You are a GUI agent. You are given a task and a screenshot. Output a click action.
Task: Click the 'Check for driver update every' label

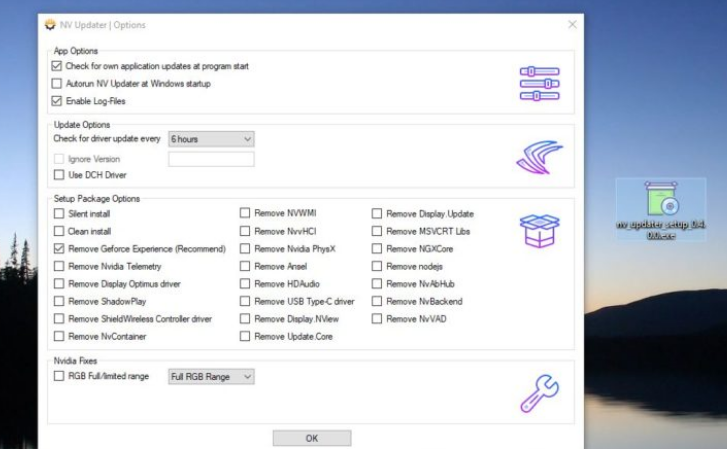click(107, 139)
